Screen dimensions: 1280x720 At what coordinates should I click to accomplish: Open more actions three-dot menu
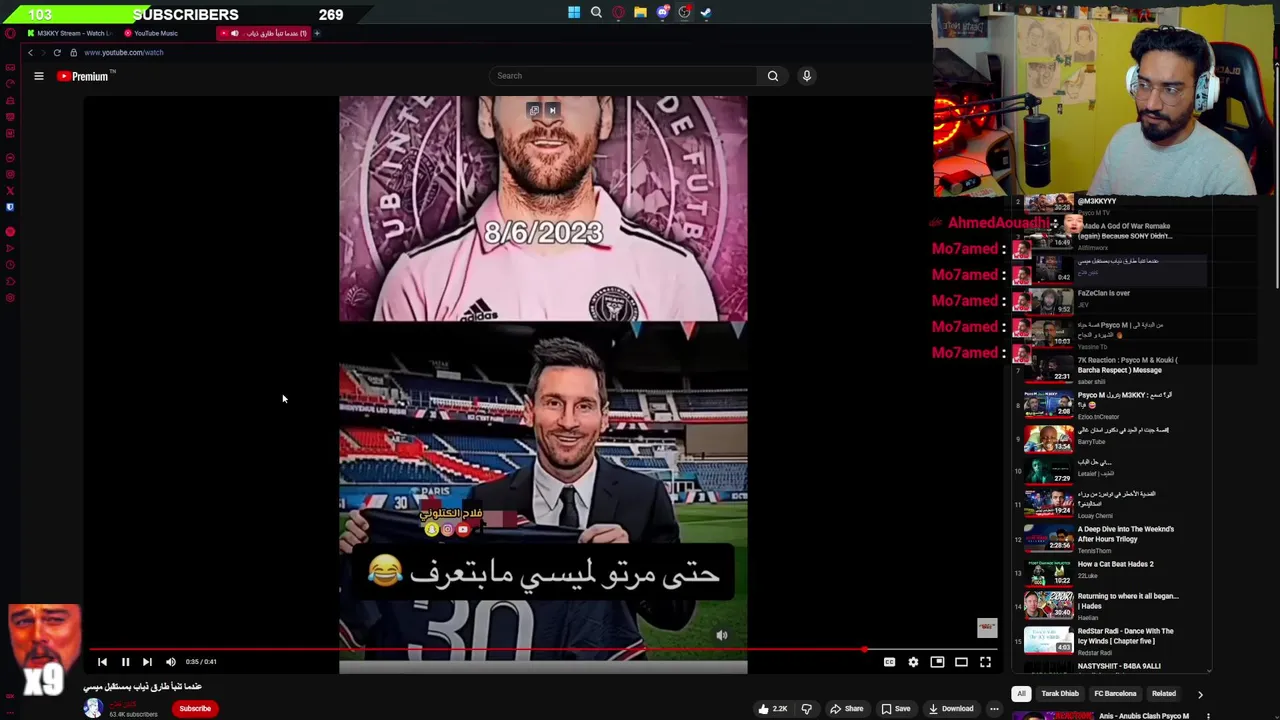tap(994, 709)
